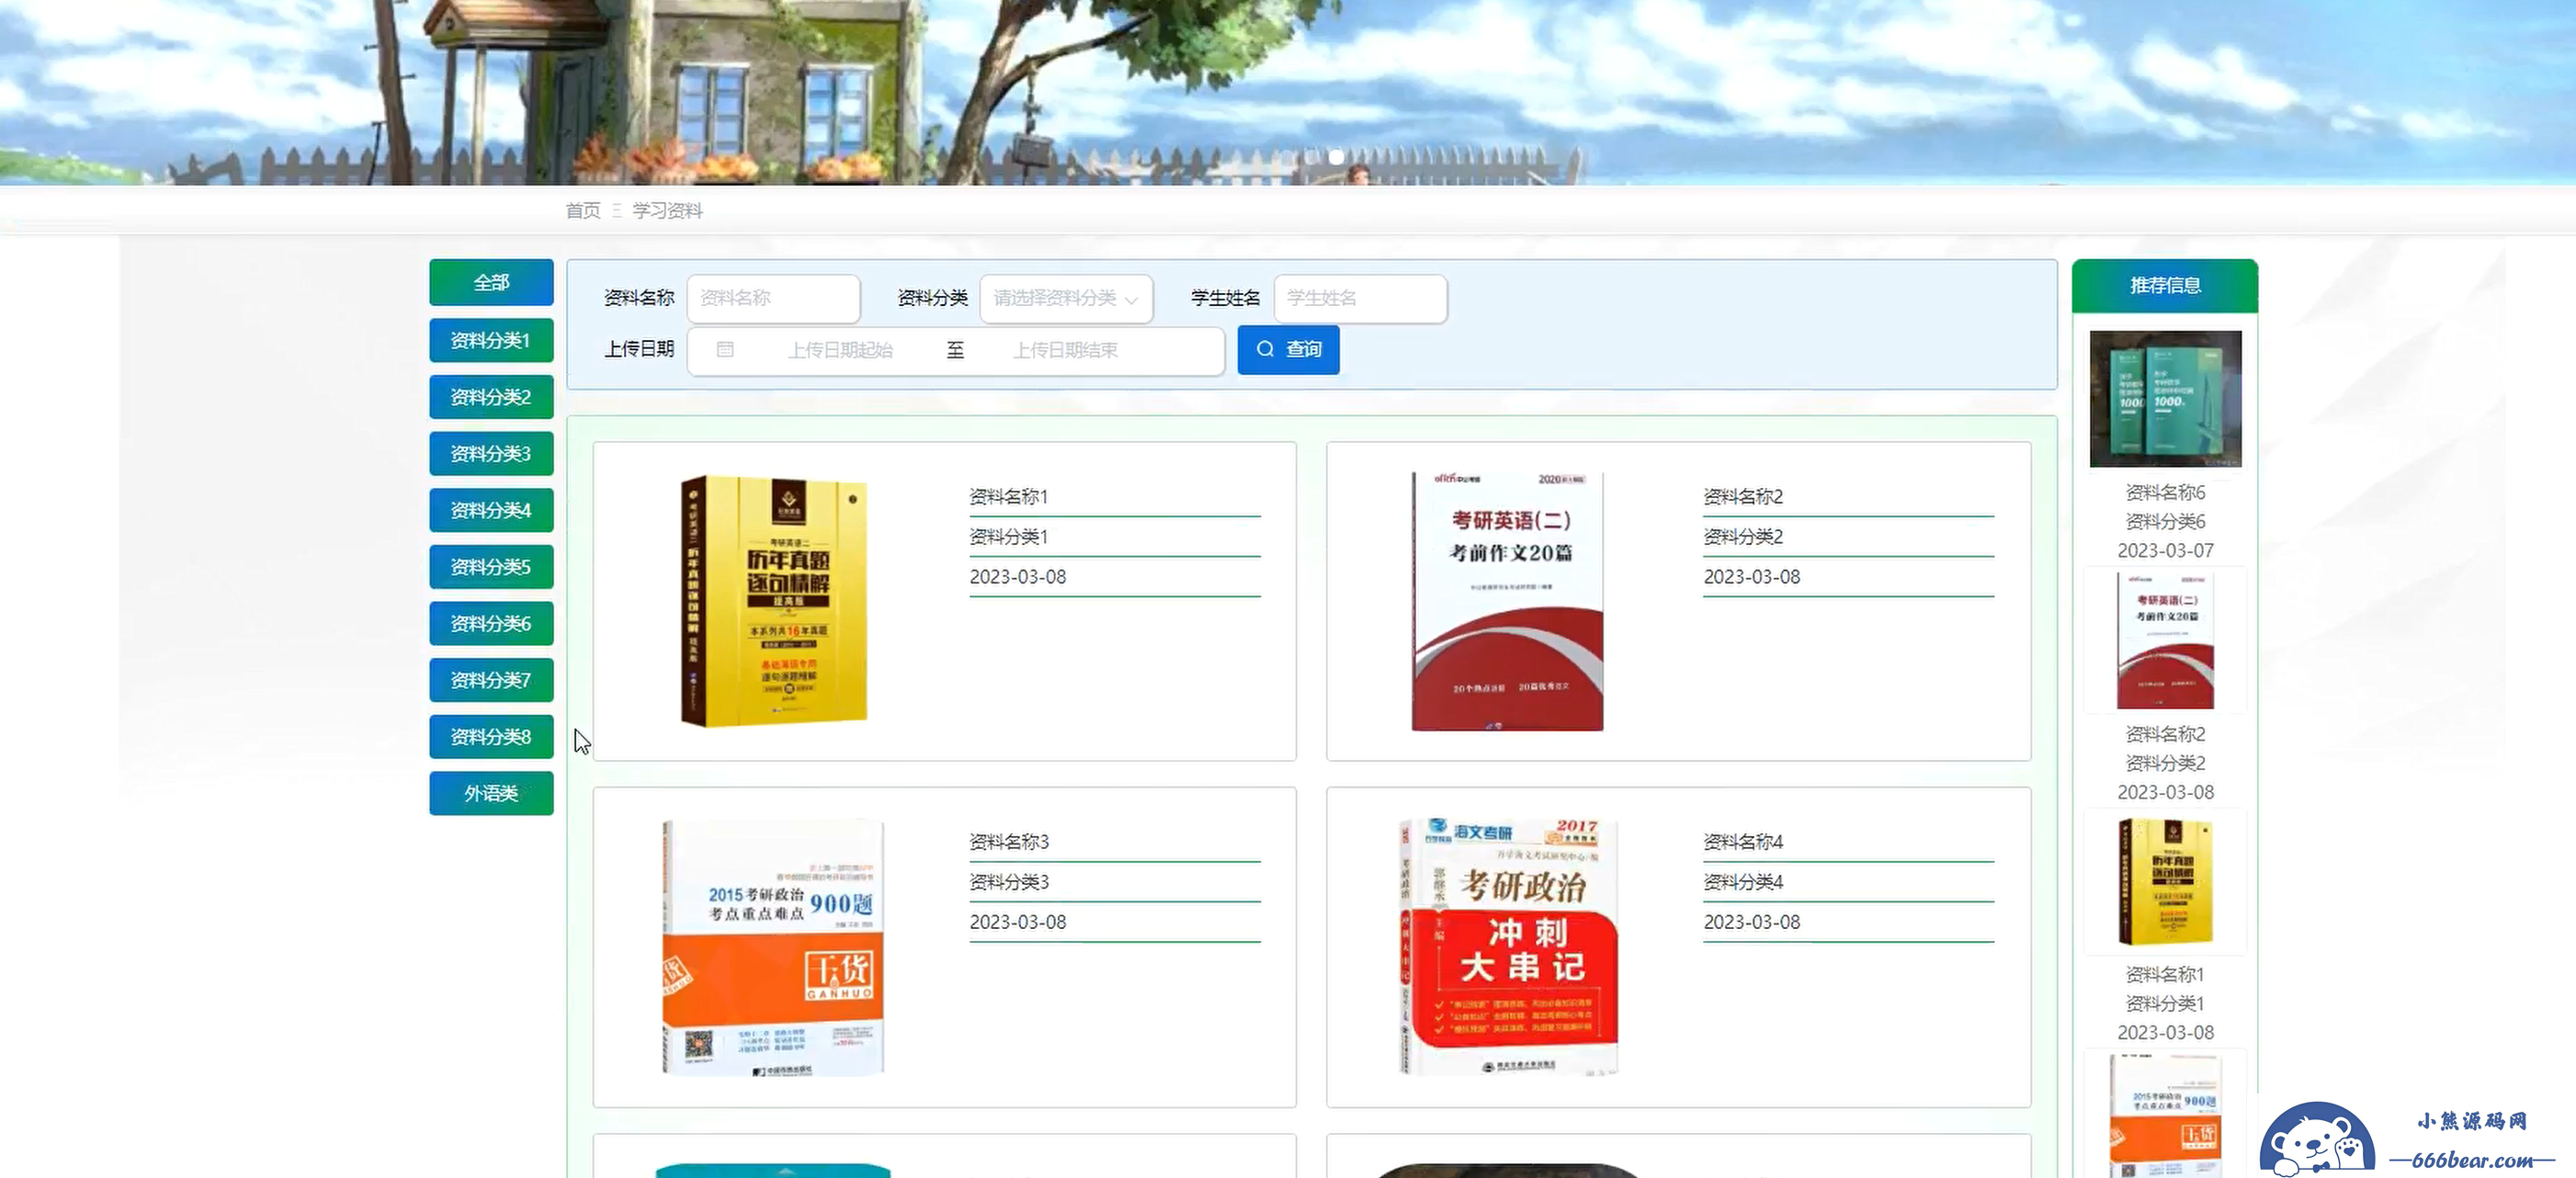Click the 学习资料 breadcrumb item
This screenshot has width=2576, height=1178.
pos(667,211)
